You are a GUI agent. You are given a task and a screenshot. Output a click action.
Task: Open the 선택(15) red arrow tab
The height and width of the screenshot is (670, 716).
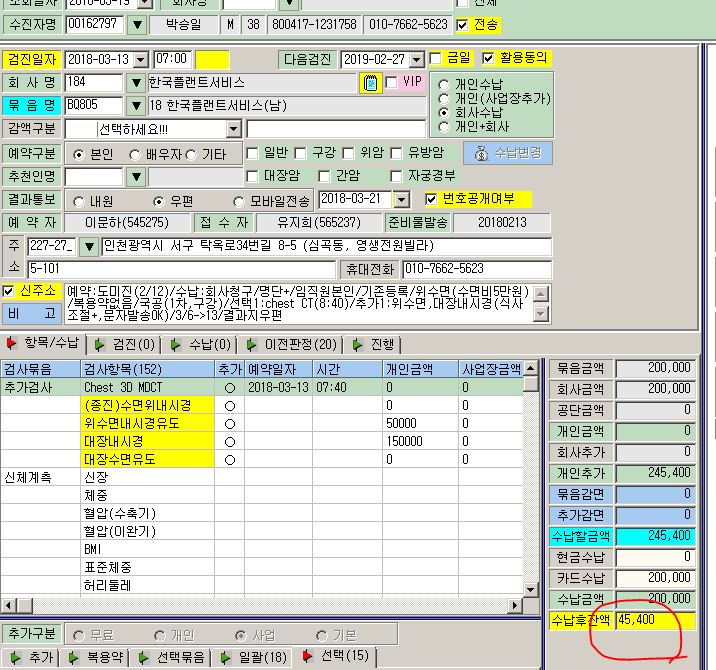pos(335,656)
